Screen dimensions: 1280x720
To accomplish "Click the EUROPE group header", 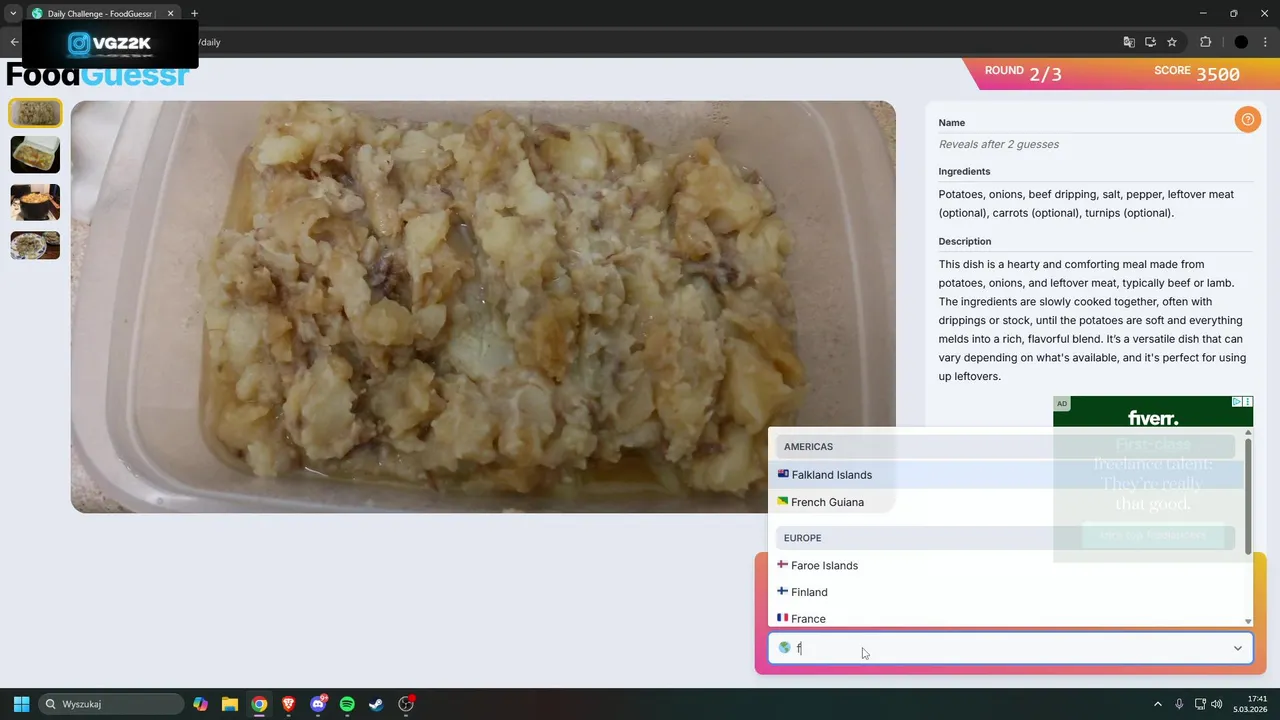I will point(1005,538).
